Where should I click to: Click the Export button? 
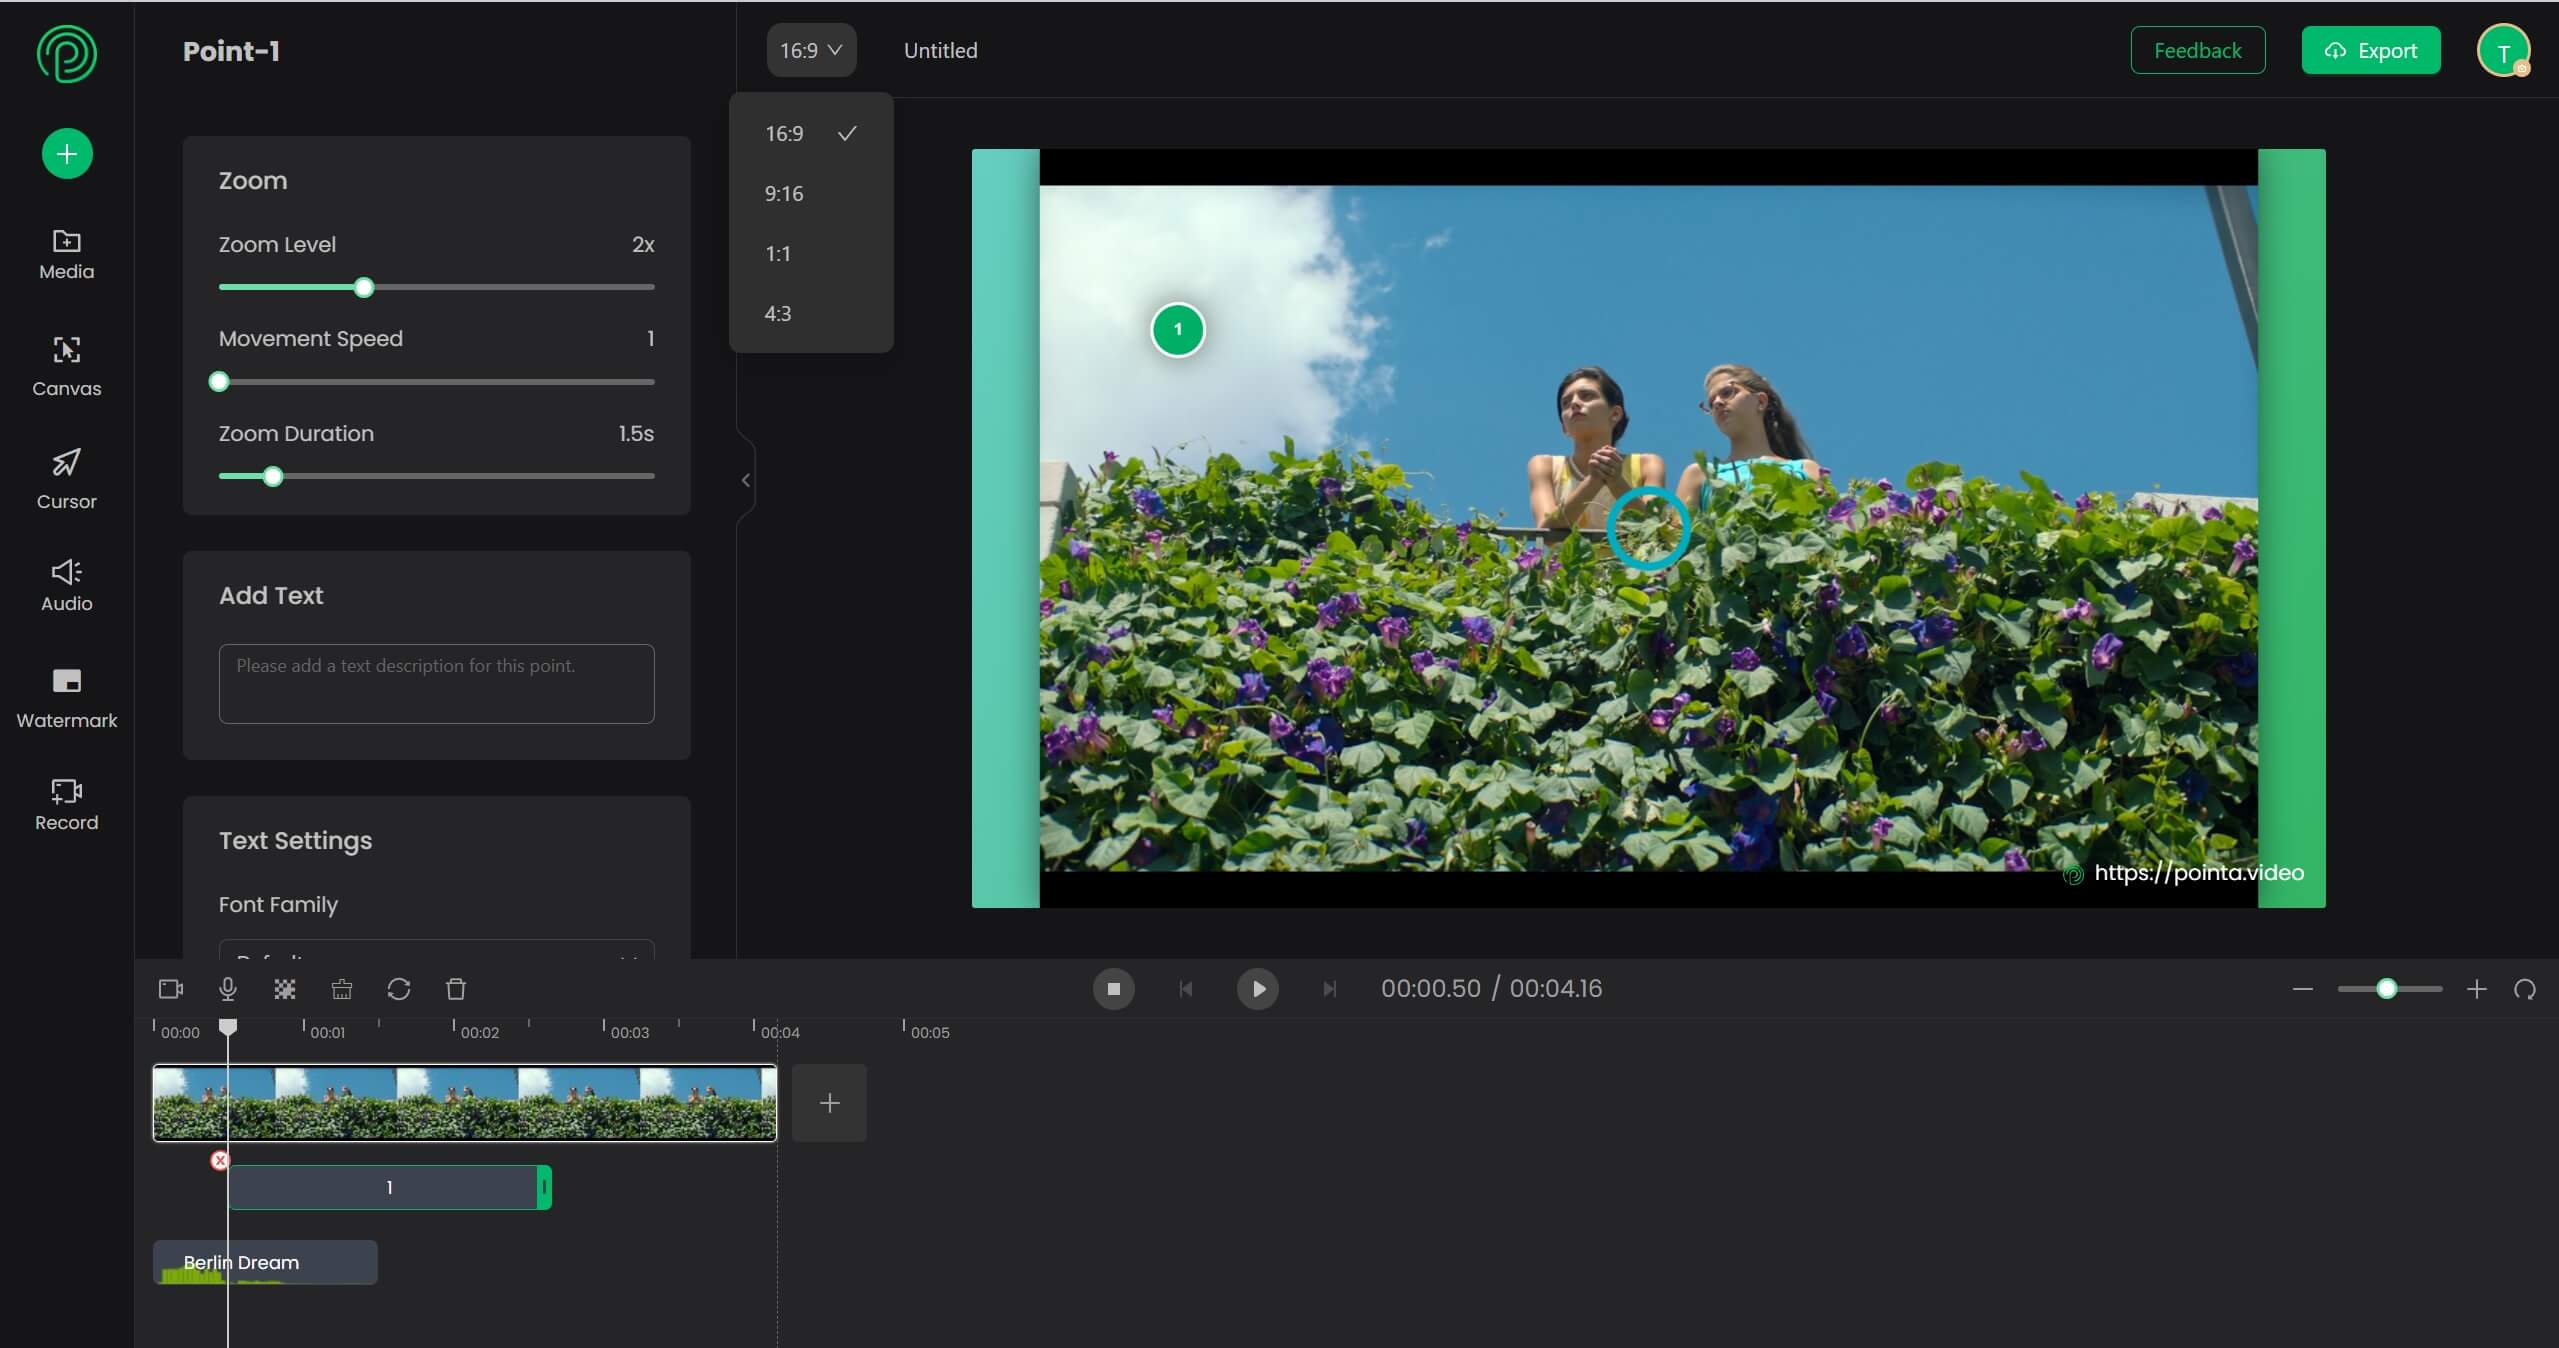2371,49
